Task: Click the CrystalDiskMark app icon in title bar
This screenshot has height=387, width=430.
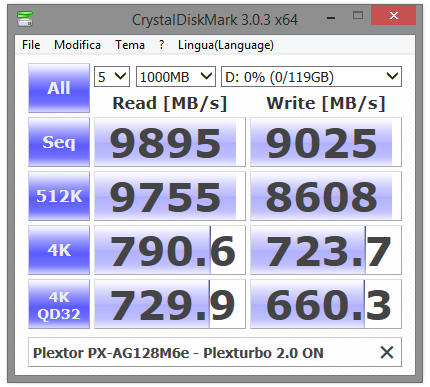Action: [x=25, y=19]
